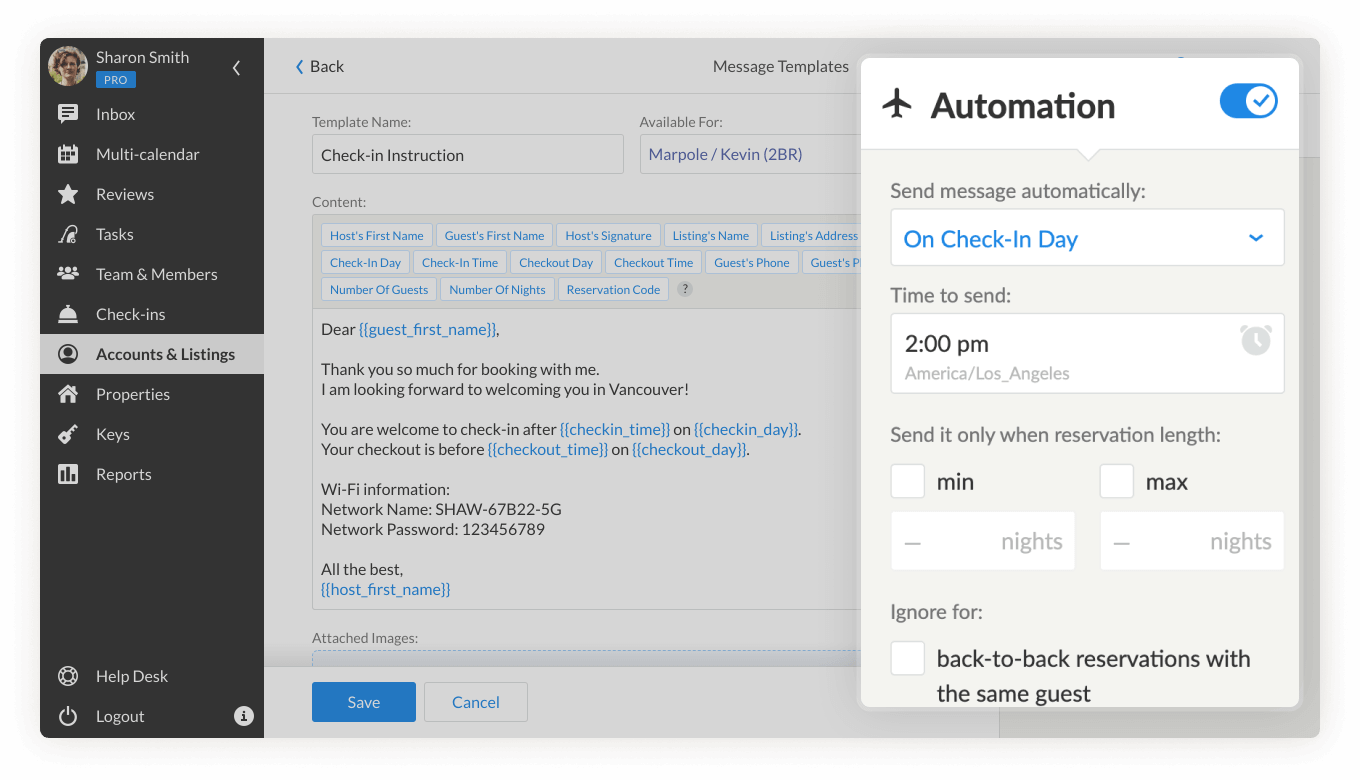Check the max reservation length checkbox
This screenshot has height=780, width=1360.
1117,481
